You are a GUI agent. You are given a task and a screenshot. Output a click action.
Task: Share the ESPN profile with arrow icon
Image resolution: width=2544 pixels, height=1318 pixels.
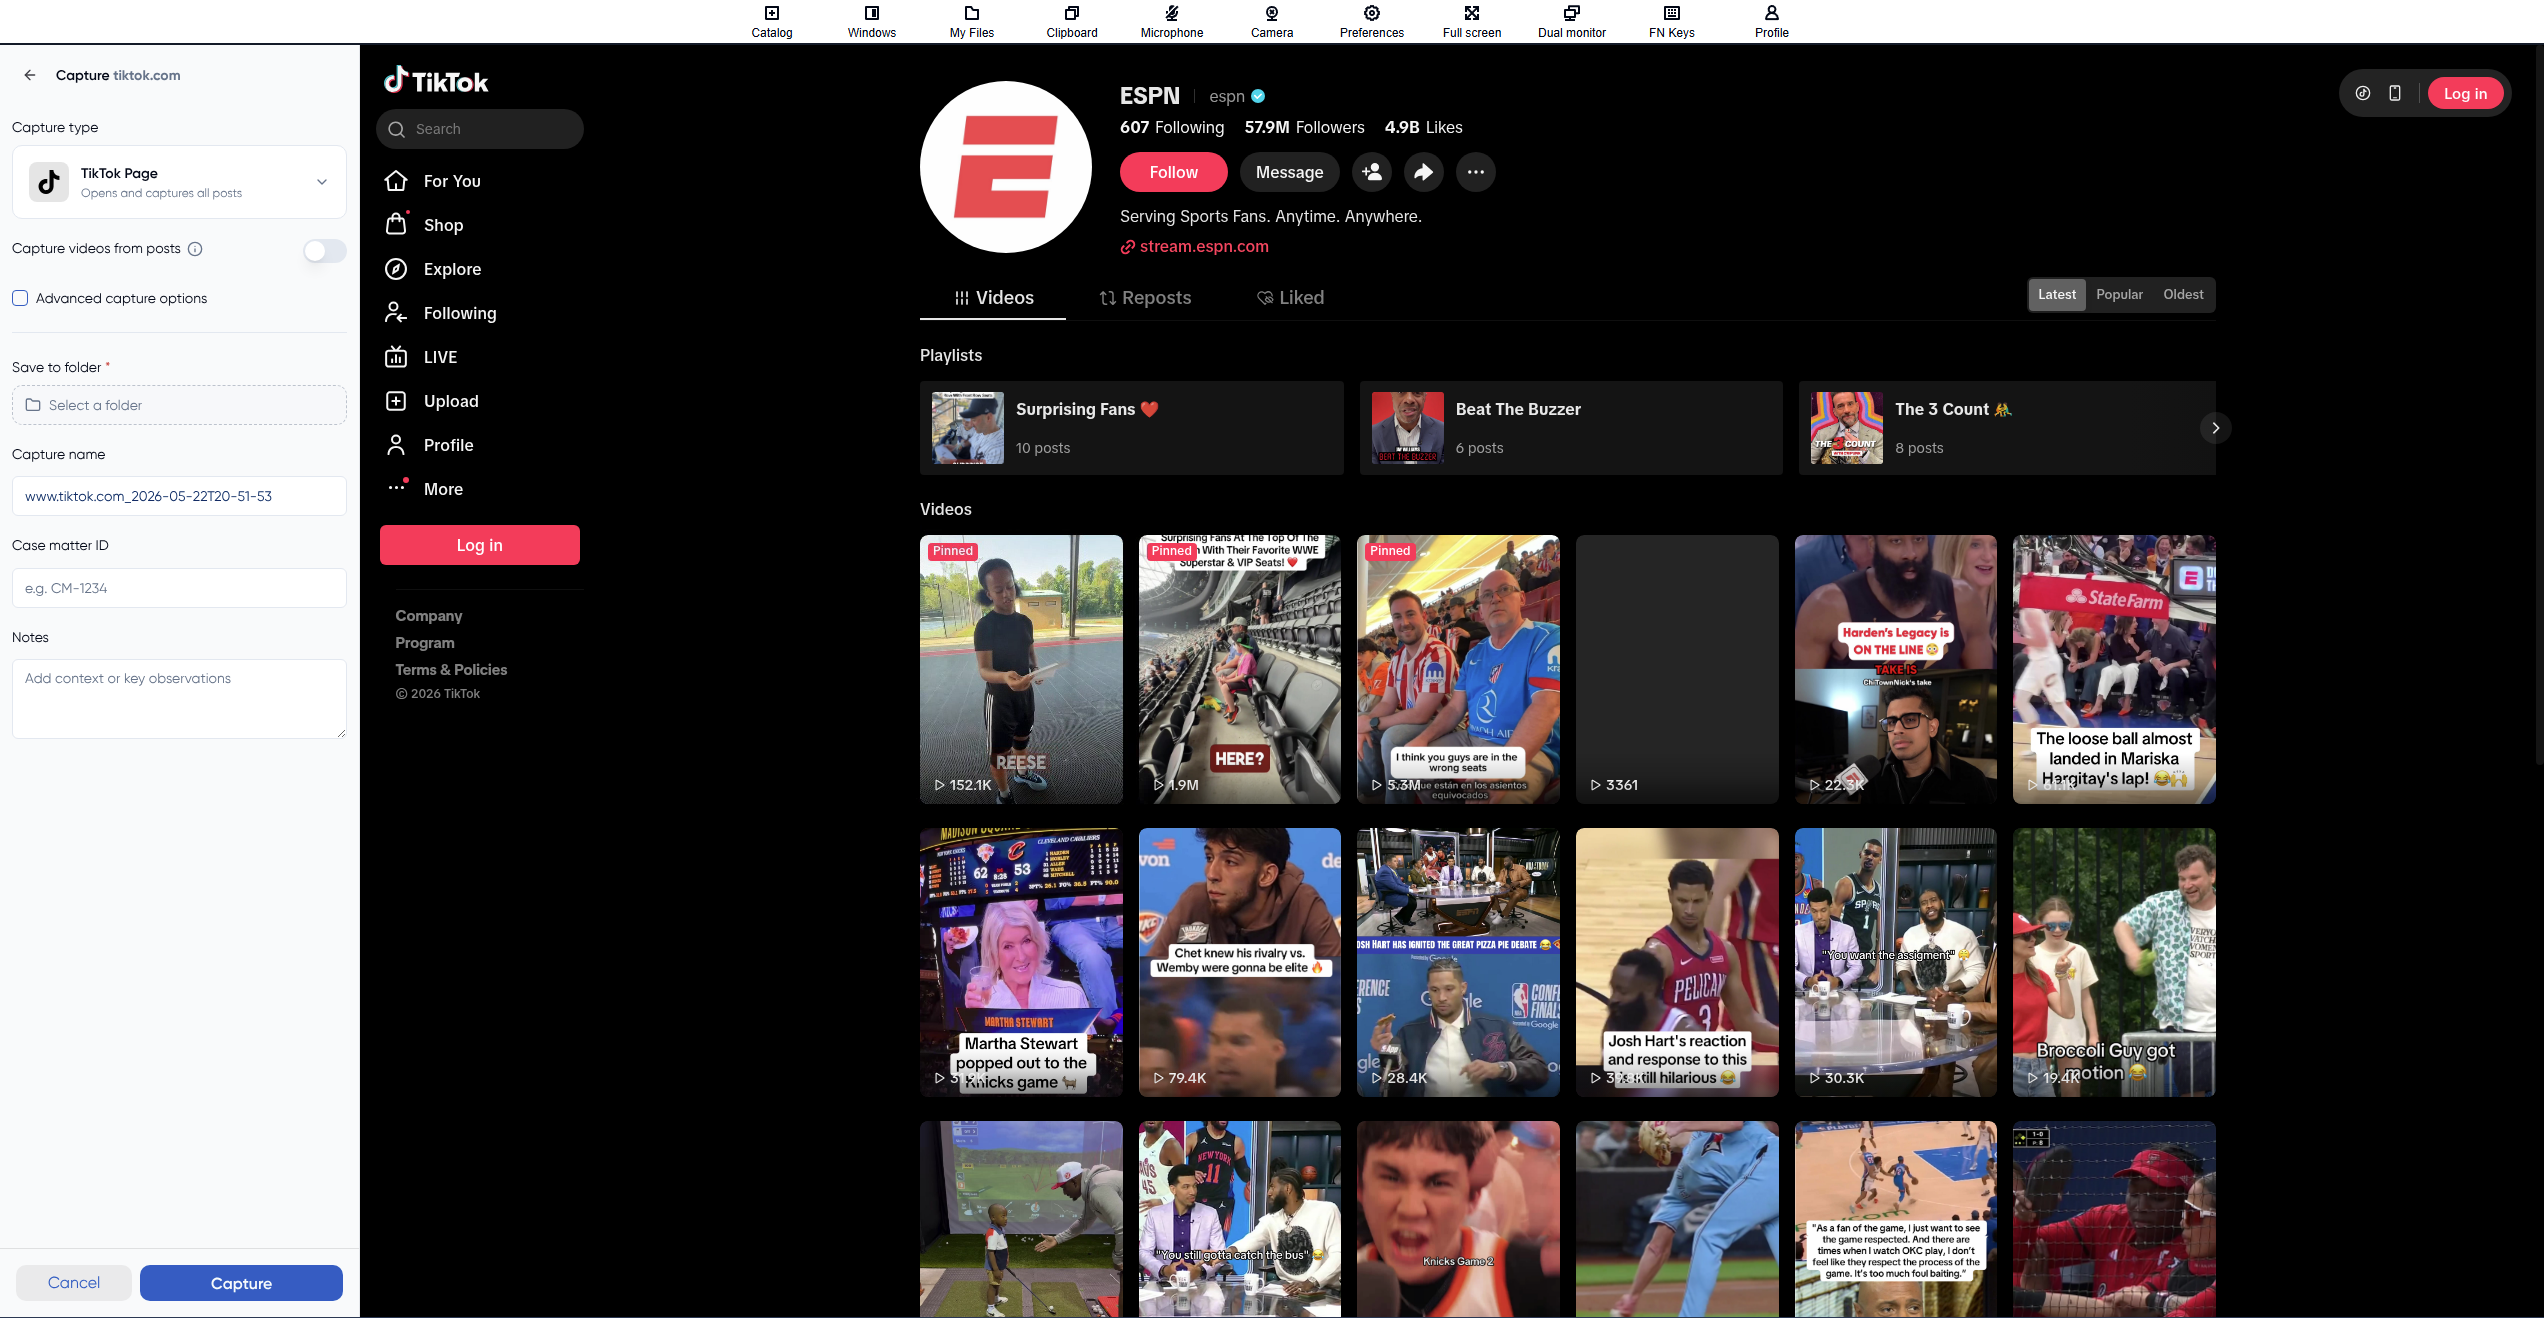pyautogui.click(x=1424, y=172)
